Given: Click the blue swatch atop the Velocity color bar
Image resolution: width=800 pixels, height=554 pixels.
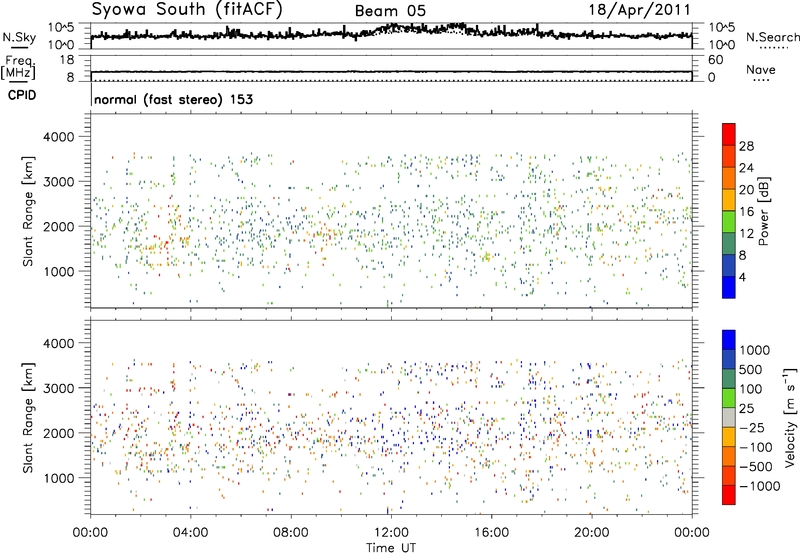Looking at the screenshot, I should [x=729, y=340].
